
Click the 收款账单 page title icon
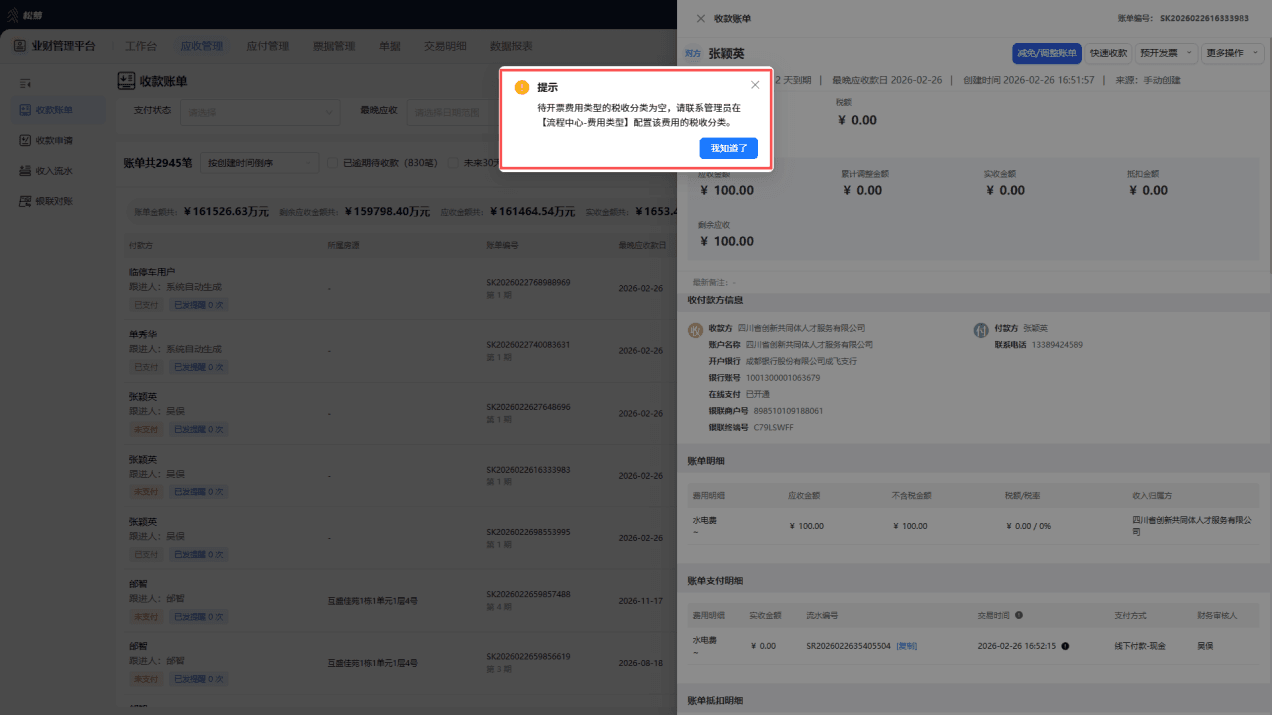tap(126, 81)
